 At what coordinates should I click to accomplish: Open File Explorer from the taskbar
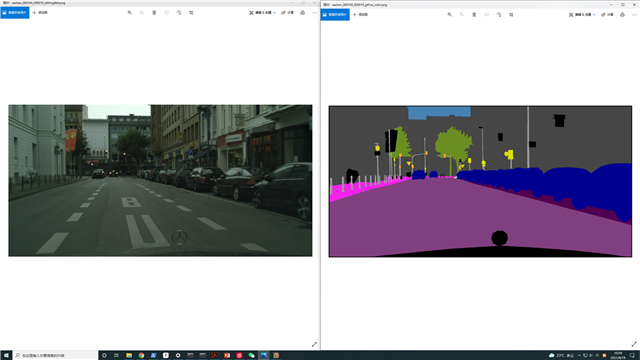[x=129, y=356]
